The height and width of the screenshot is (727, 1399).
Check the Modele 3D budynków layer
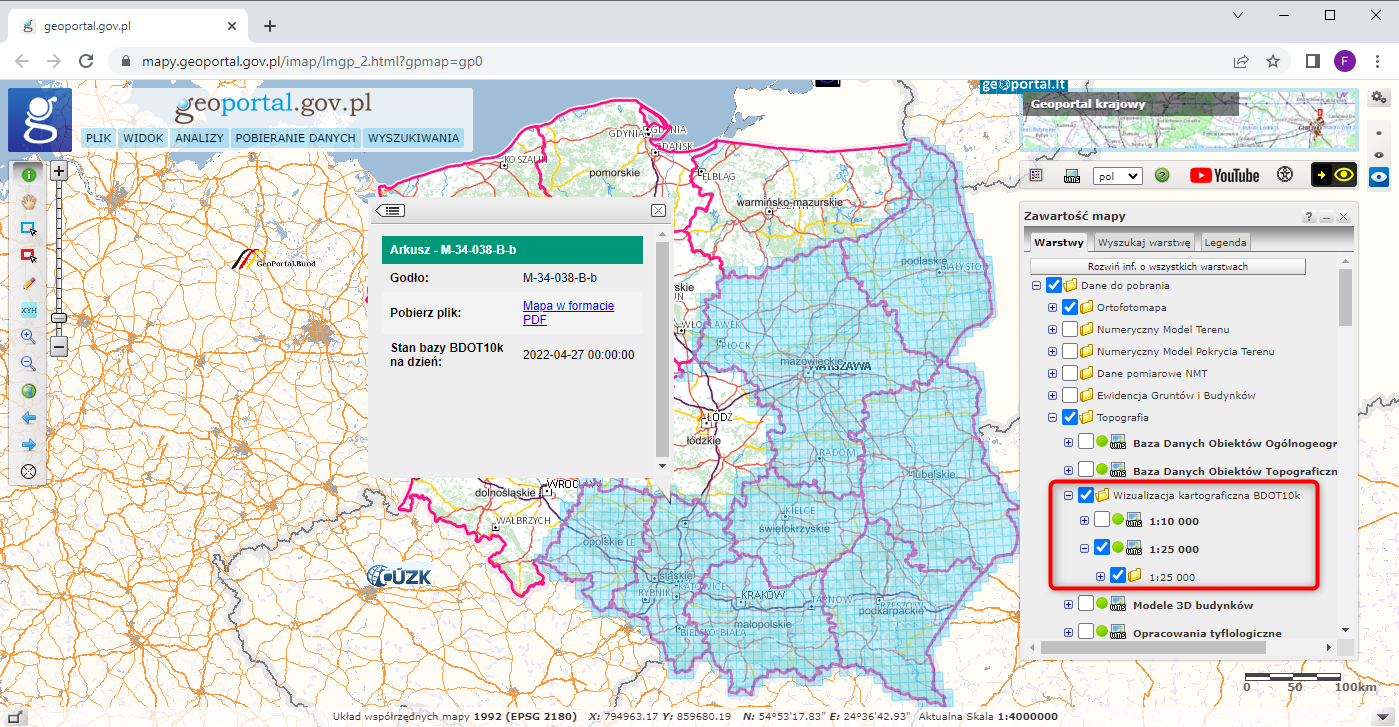point(1085,604)
